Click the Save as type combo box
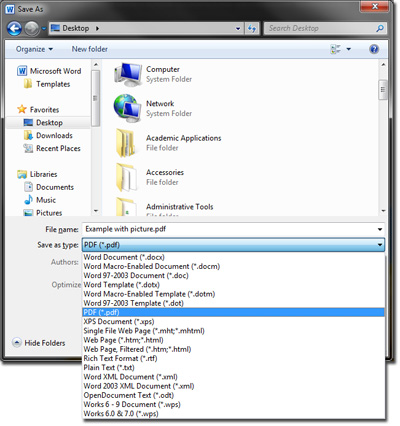Viewport: 400px width, 426px height. [x=233, y=245]
